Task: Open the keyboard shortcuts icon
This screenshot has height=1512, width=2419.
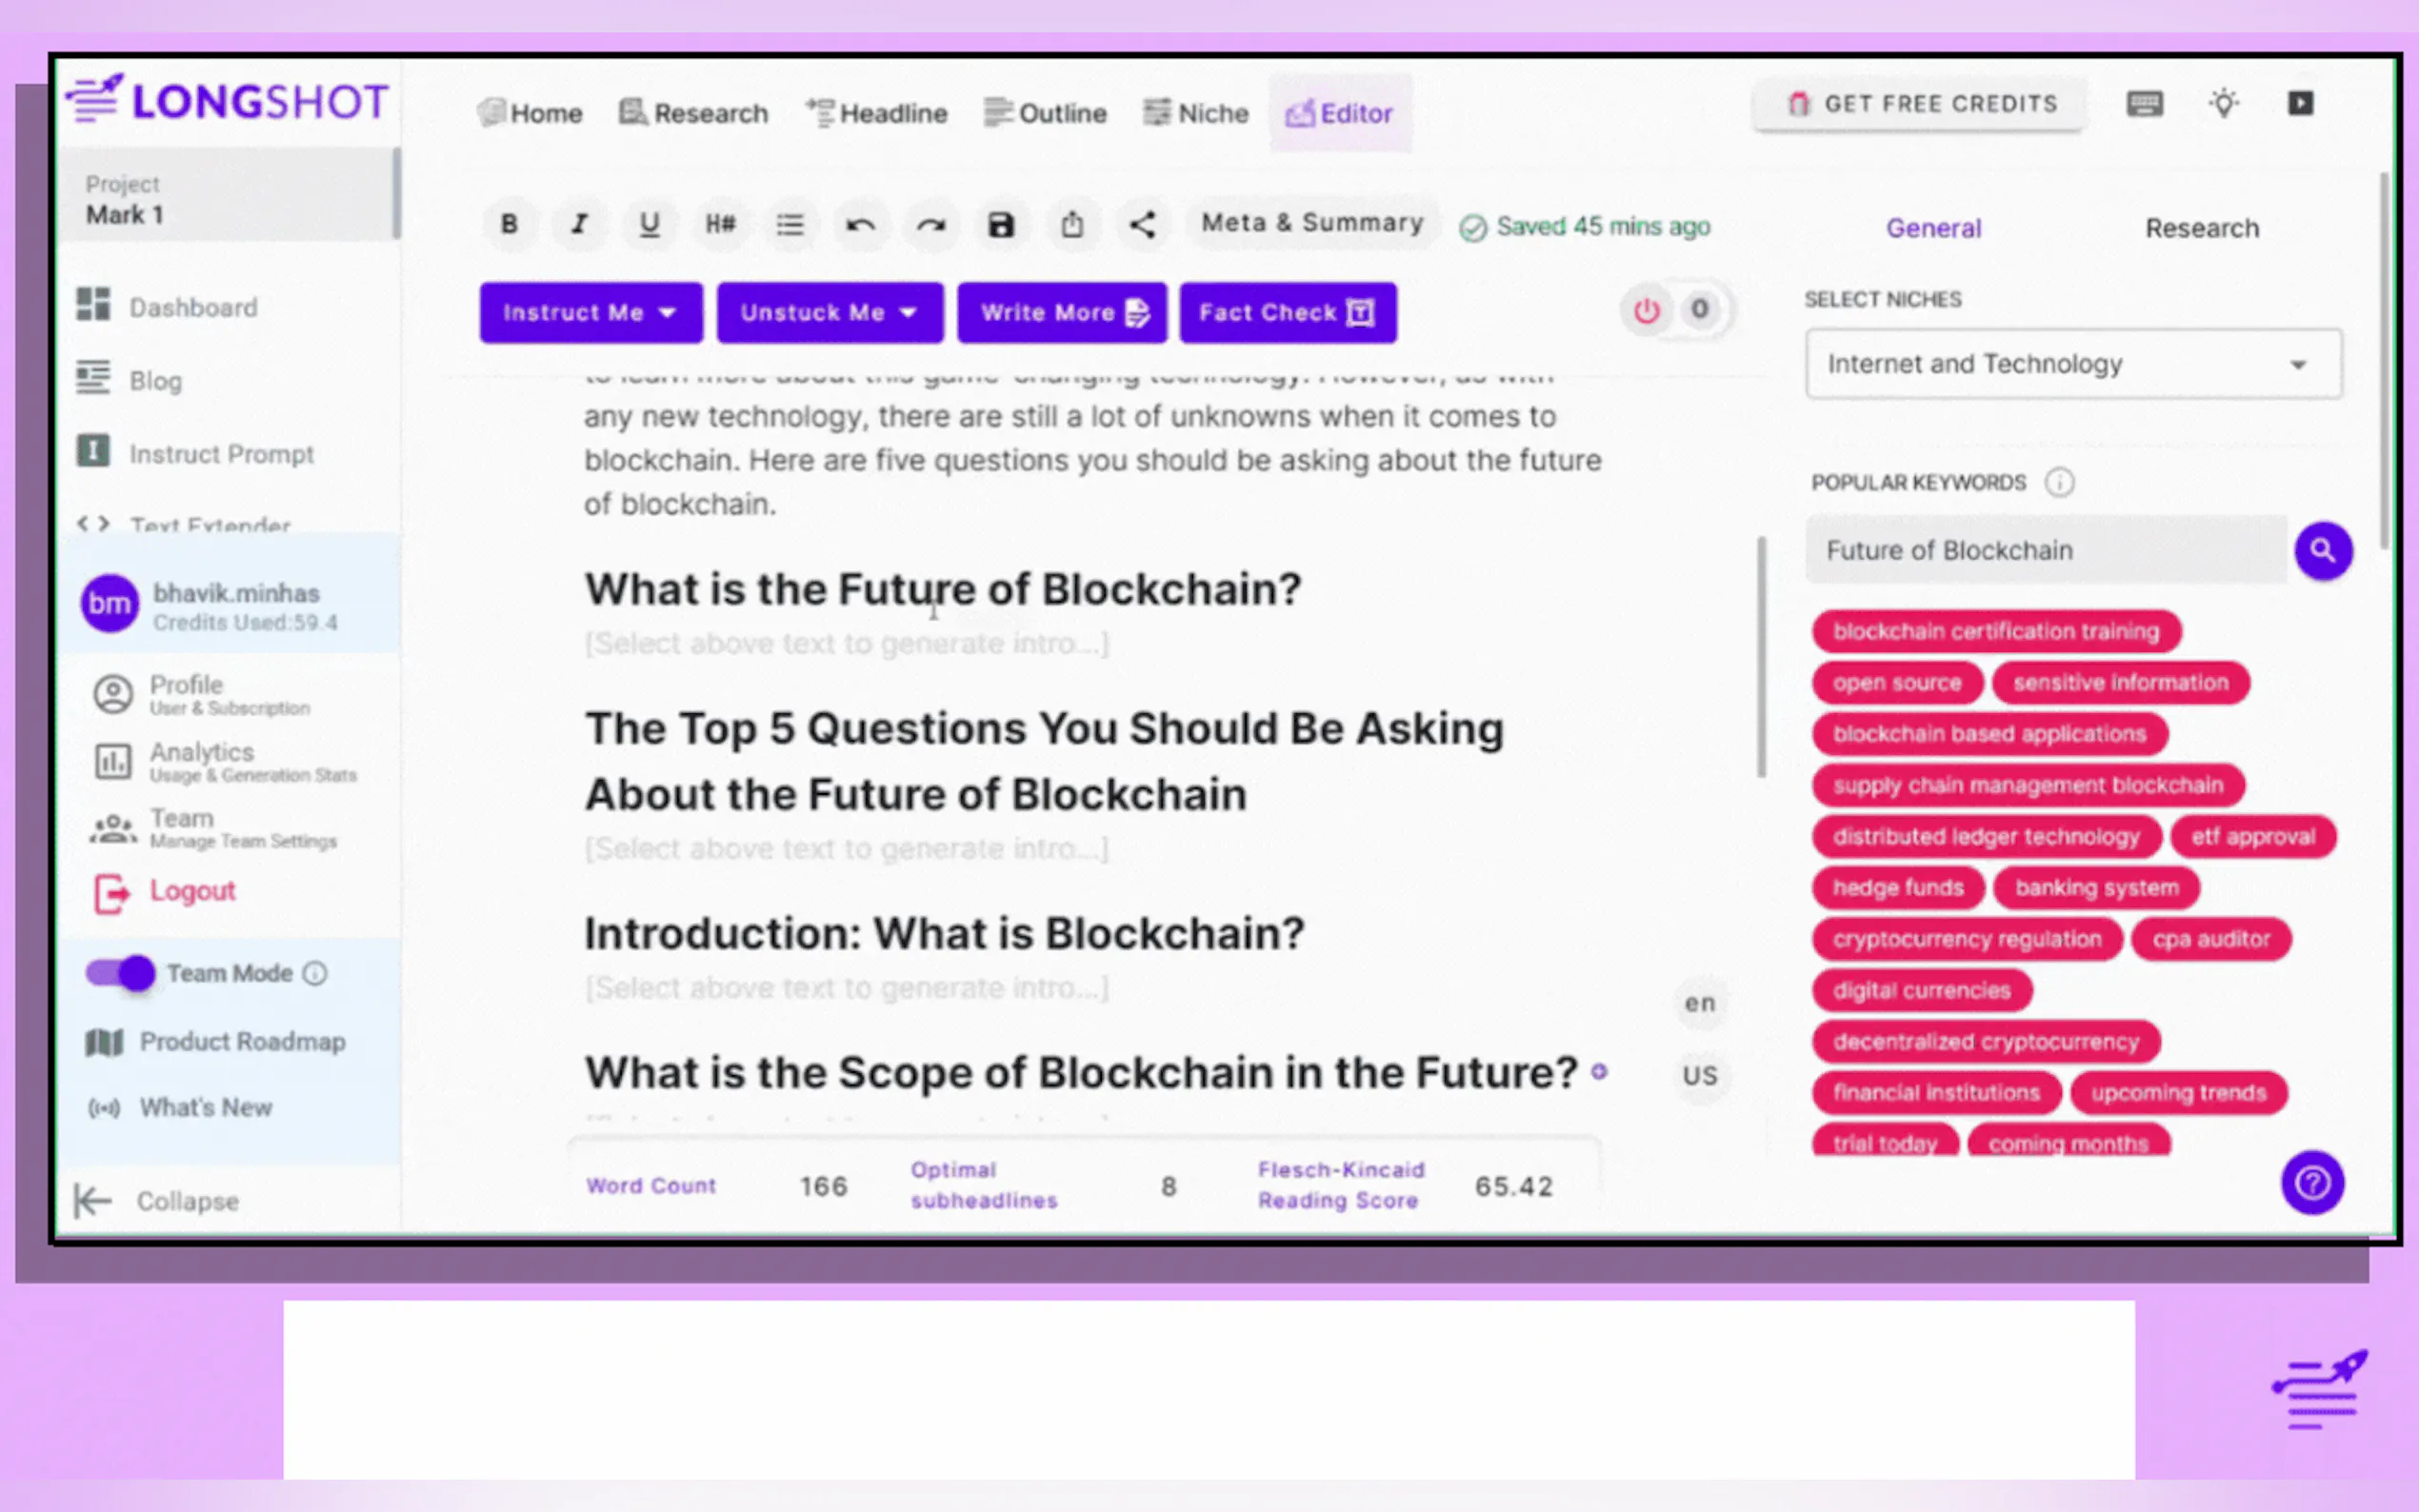Action: (x=2144, y=104)
